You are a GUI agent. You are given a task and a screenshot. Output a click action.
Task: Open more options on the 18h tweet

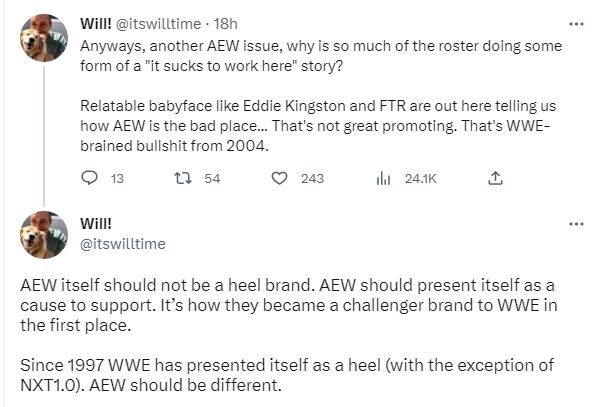pyautogui.click(x=576, y=24)
